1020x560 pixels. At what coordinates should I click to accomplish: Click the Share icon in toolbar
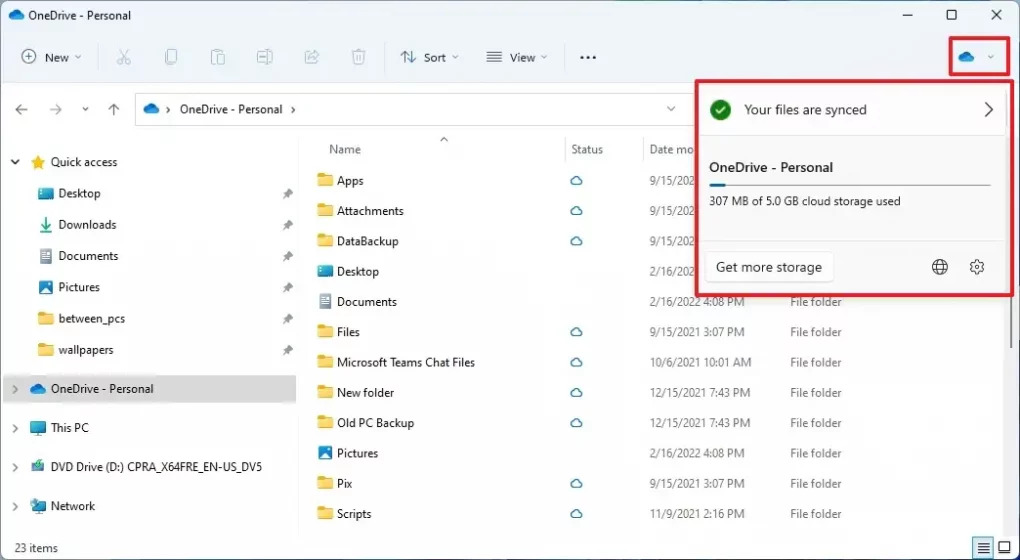[x=312, y=57]
